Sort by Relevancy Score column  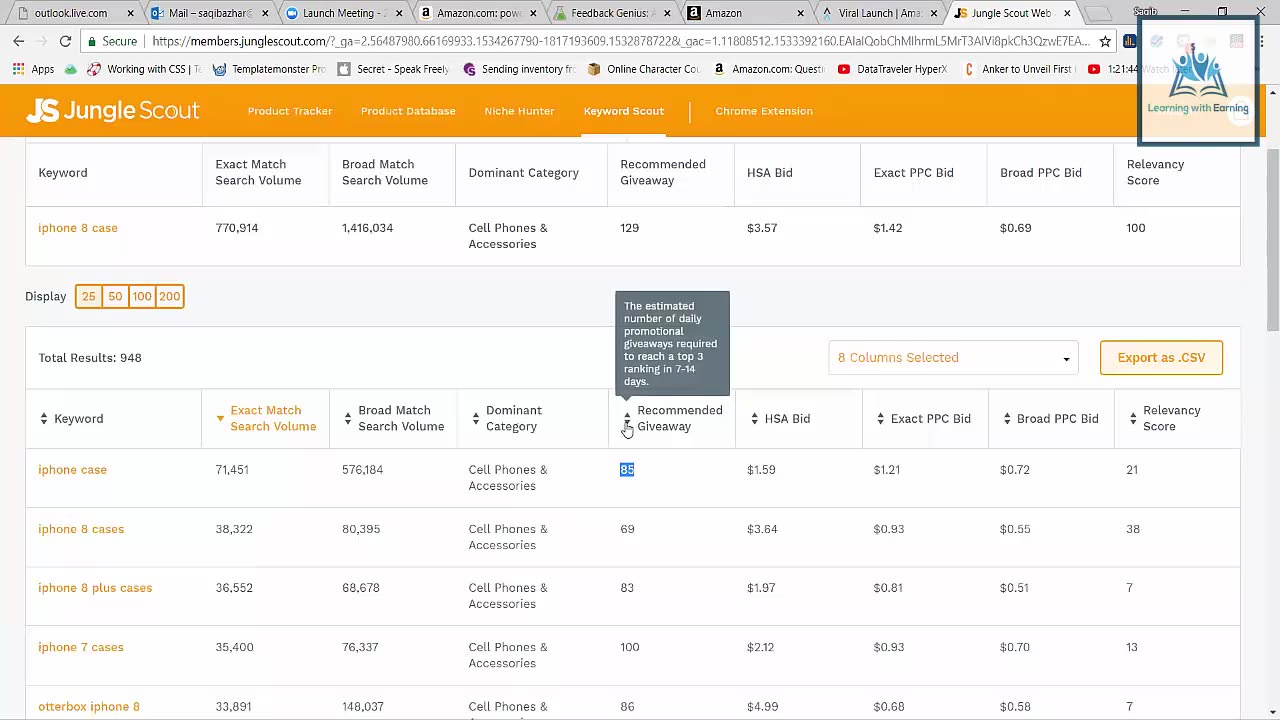pos(1133,419)
